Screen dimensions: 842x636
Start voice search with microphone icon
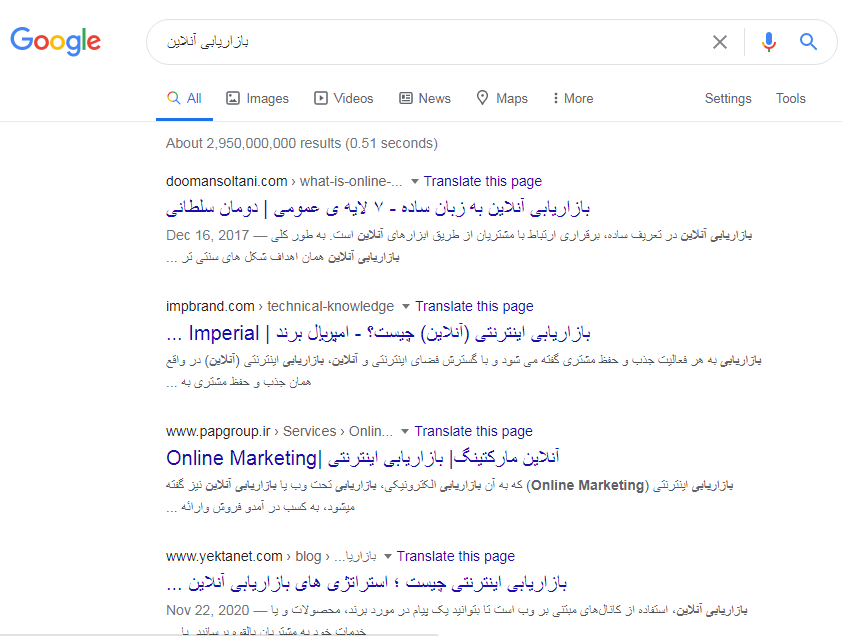click(768, 42)
